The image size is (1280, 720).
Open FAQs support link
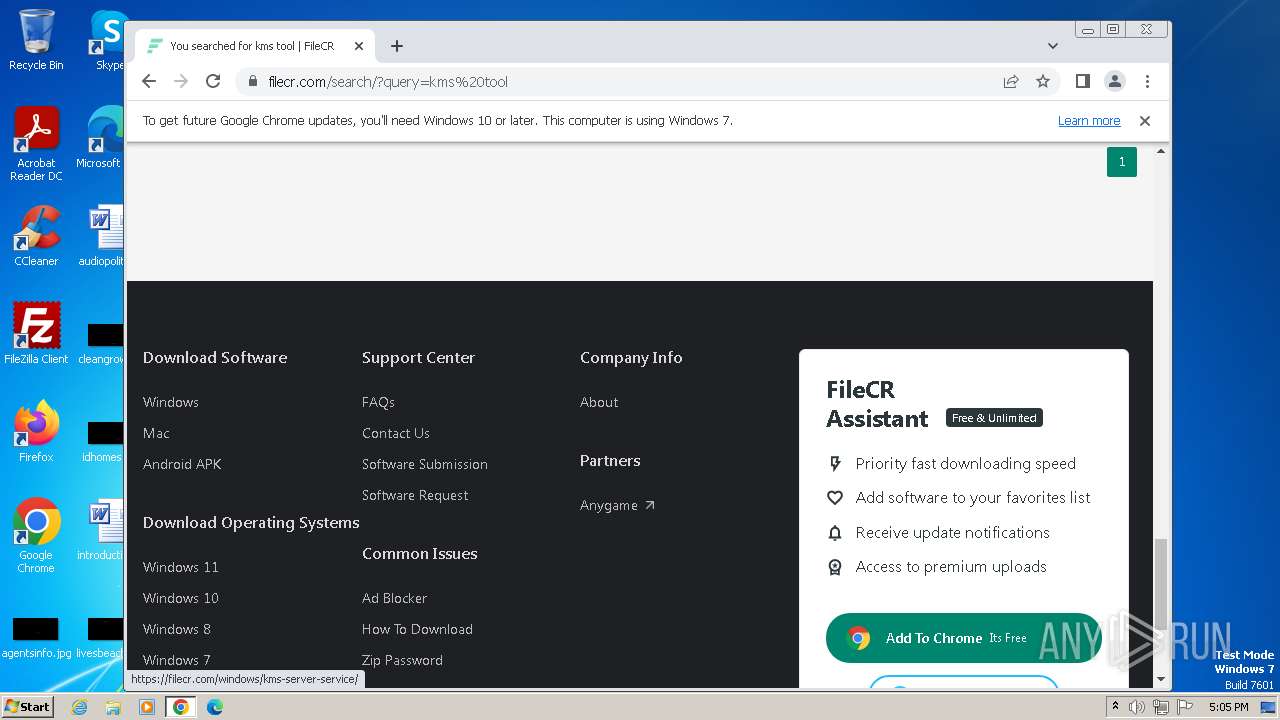(x=378, y=402)
